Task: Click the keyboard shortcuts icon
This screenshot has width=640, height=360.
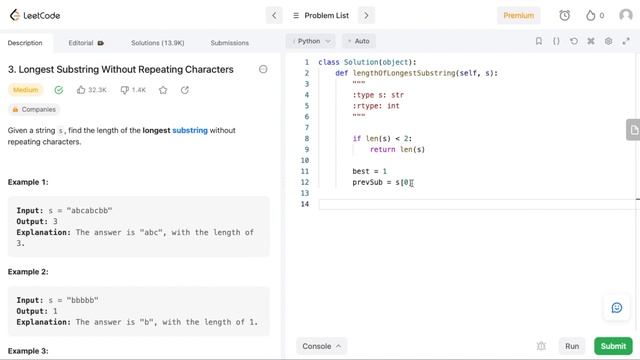Action: coord(591,41)
